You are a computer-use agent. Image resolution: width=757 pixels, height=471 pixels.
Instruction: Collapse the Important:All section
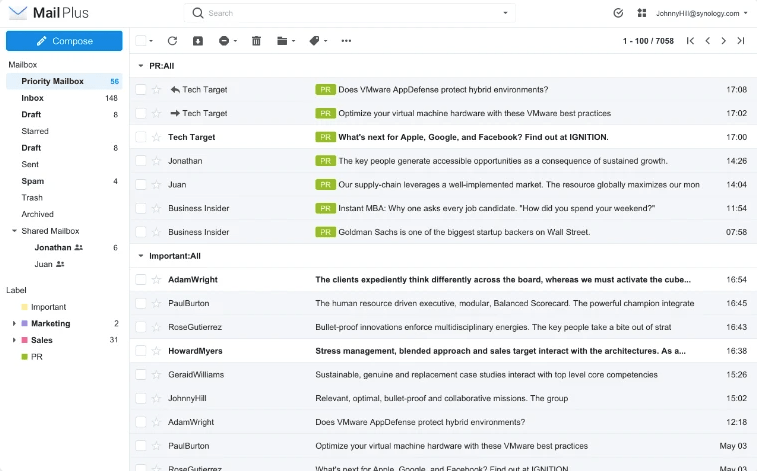pyautogui.click(x=140, y=256)
